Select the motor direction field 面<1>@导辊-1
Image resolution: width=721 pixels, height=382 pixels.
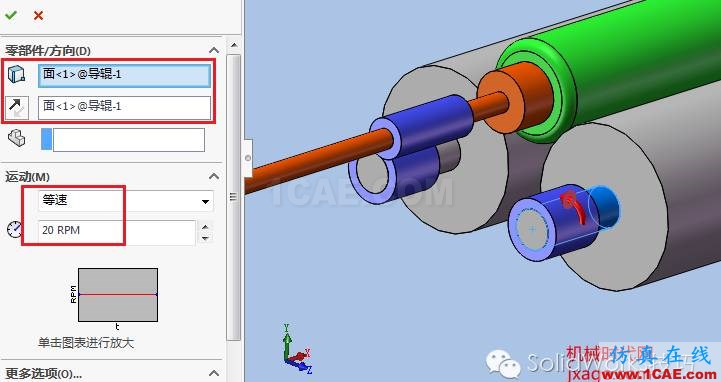tap(124, 108)
